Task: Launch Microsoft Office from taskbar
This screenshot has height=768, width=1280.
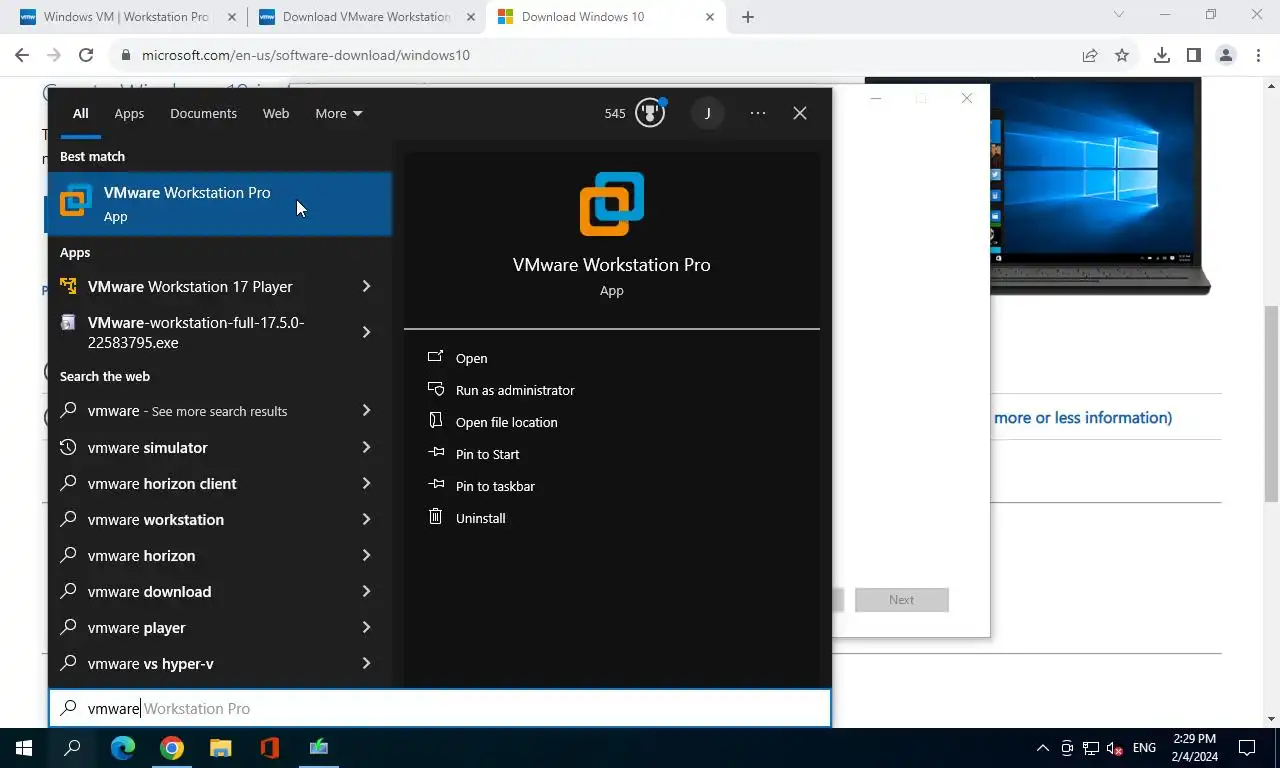Action: click(x=269, y=748)
